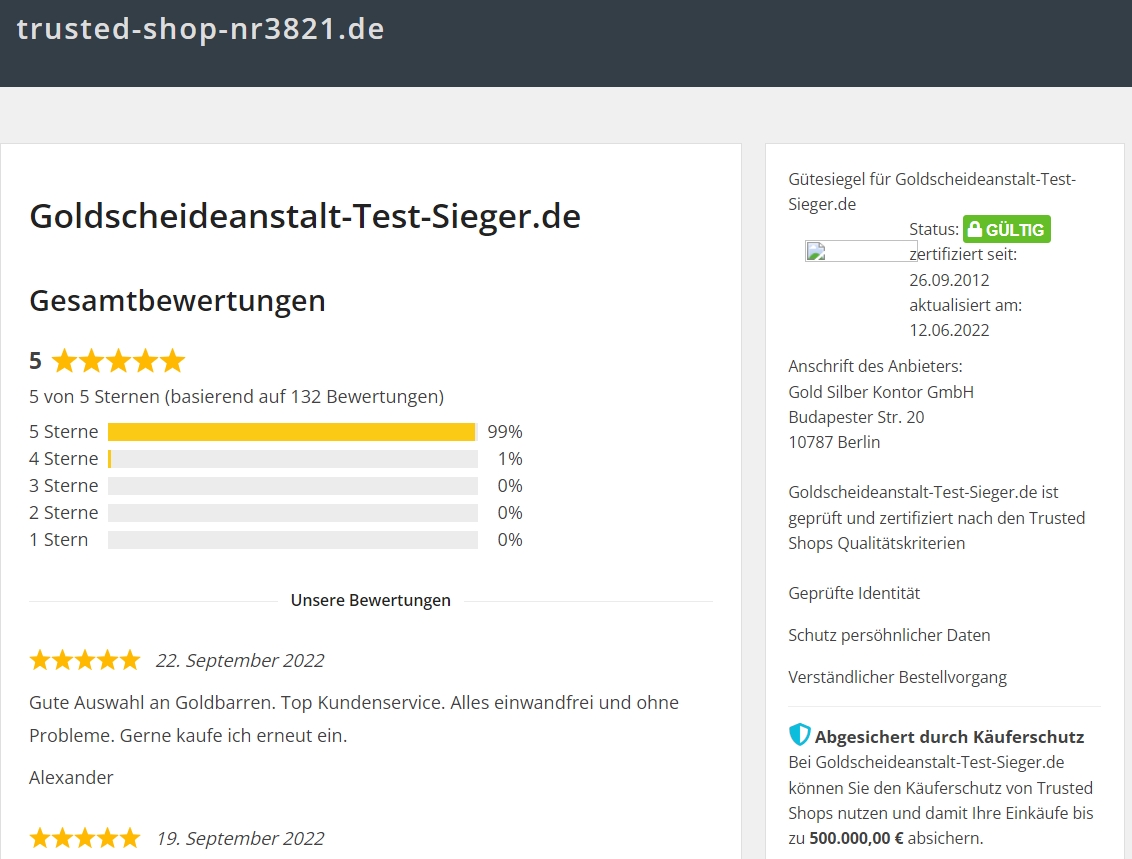1132x859 pixels.
Task: Click the 4 Sterne rating bar
Action: [292, 459]
